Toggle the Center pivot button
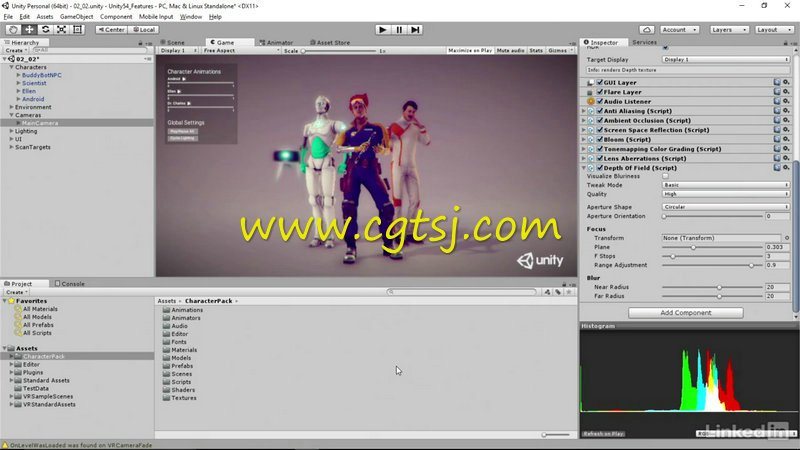 pyautogui.click(x=111, y=30)
